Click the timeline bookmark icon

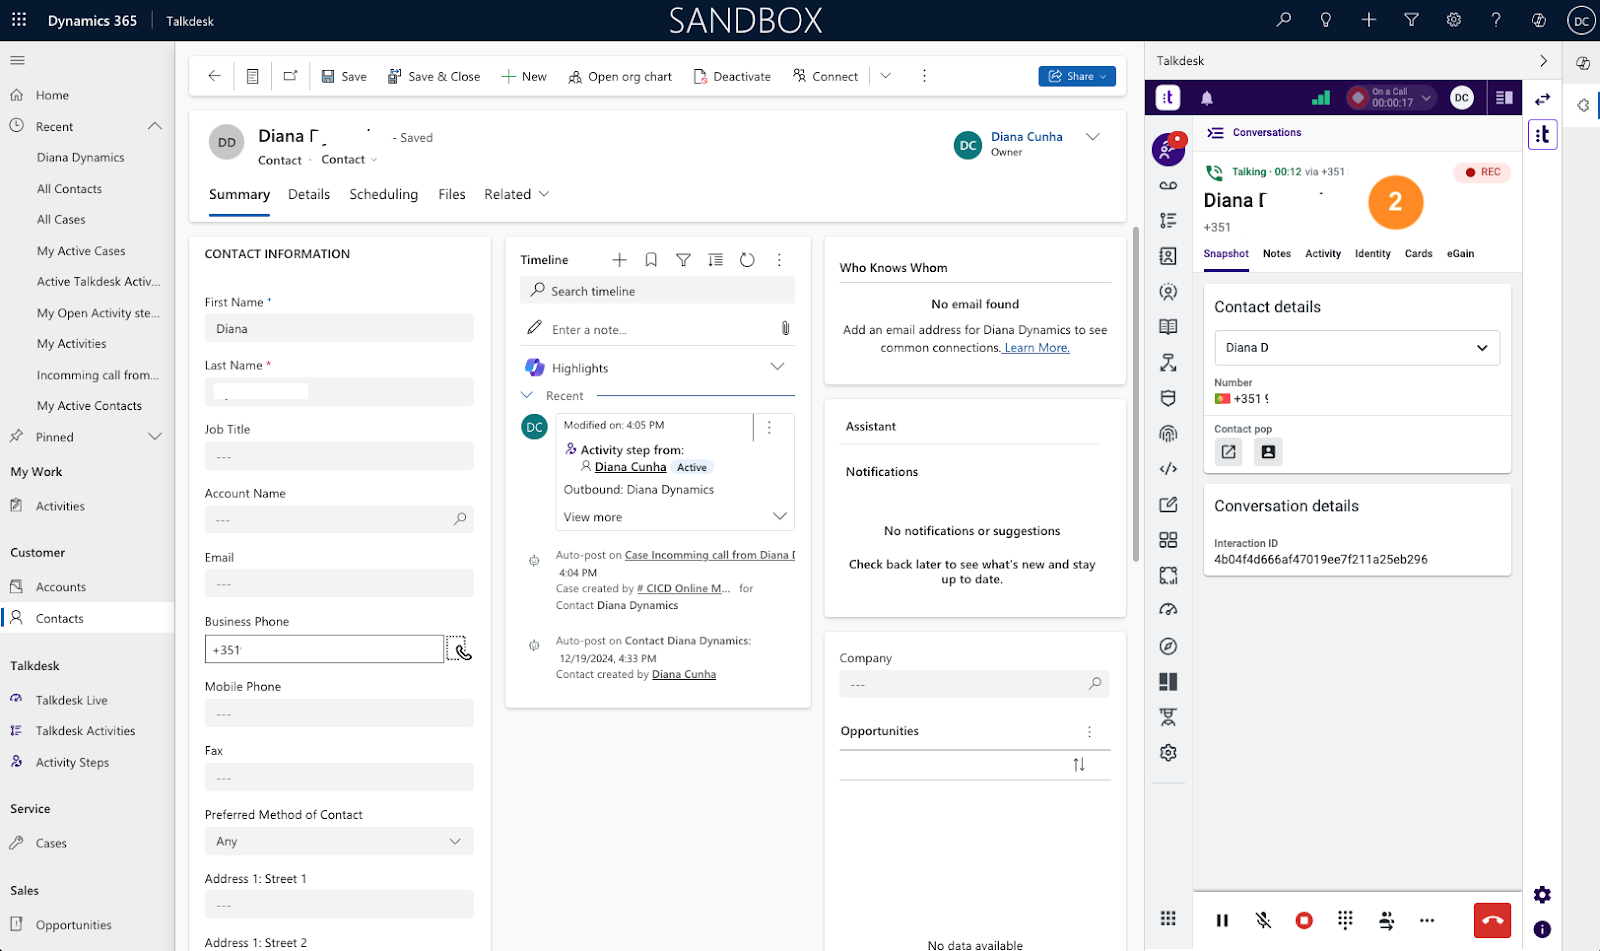(651, 260)
